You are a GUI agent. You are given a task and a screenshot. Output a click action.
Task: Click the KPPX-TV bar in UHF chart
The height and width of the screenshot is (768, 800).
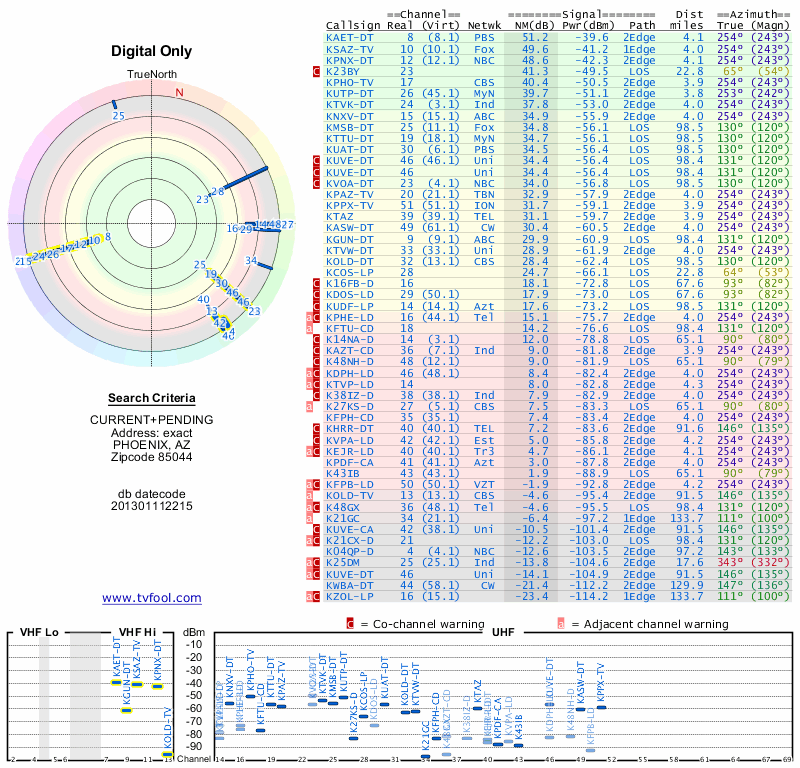tap(601, 707)
